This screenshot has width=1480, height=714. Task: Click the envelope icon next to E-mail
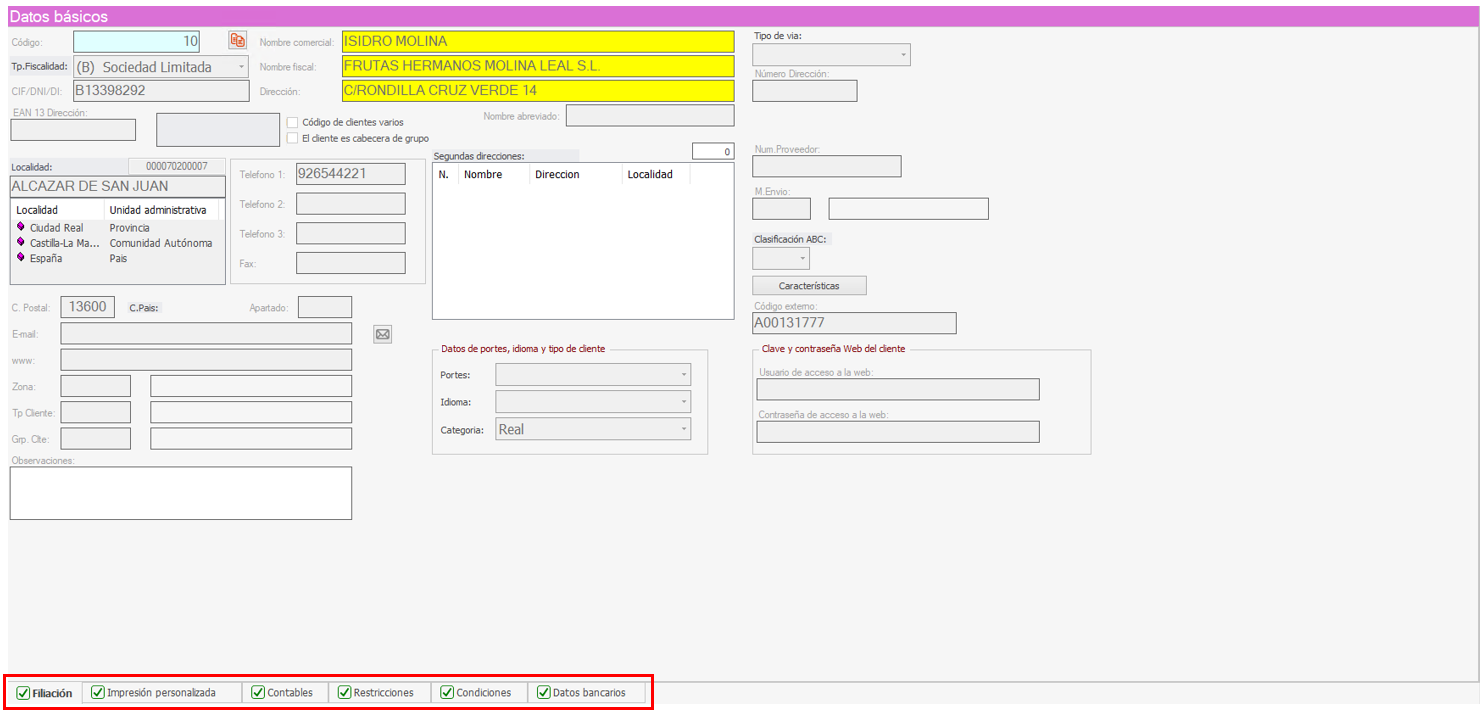pos(382,334)
